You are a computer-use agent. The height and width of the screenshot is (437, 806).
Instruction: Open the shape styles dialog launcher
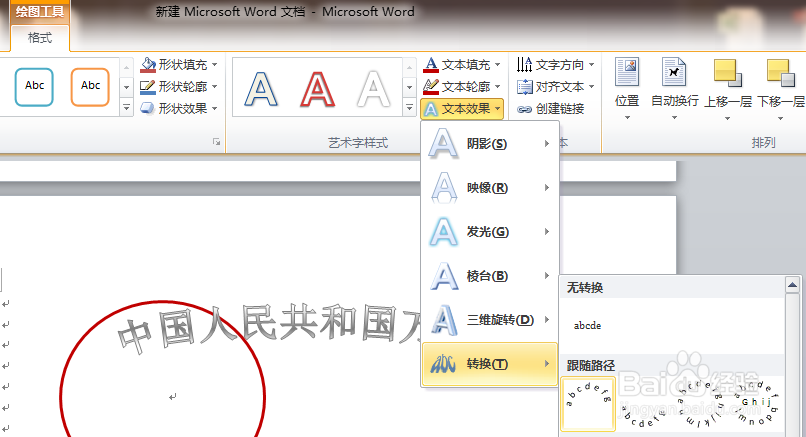(216, 142)
